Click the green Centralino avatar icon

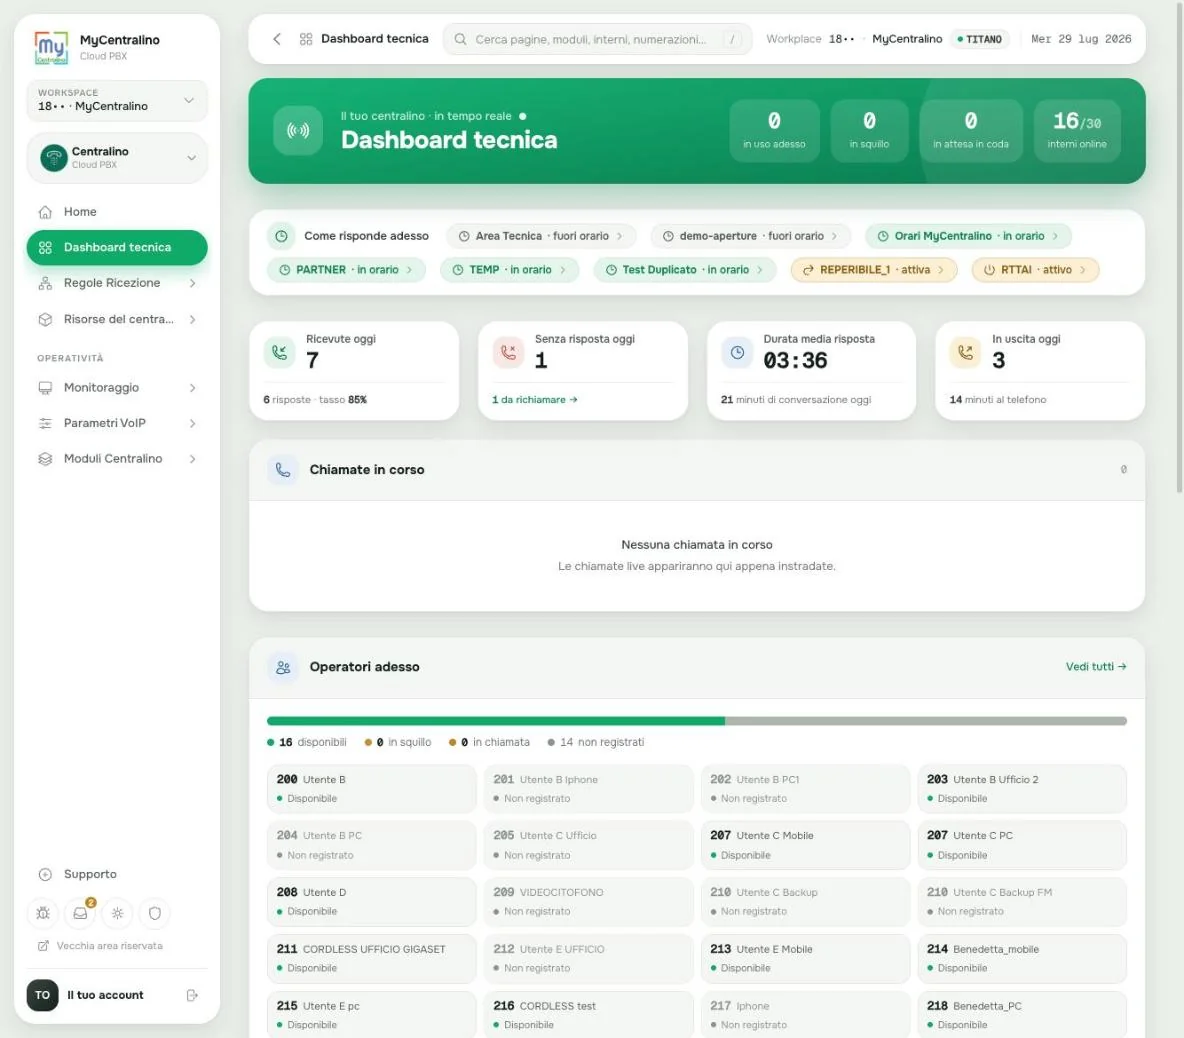click(x=54, y=158)
